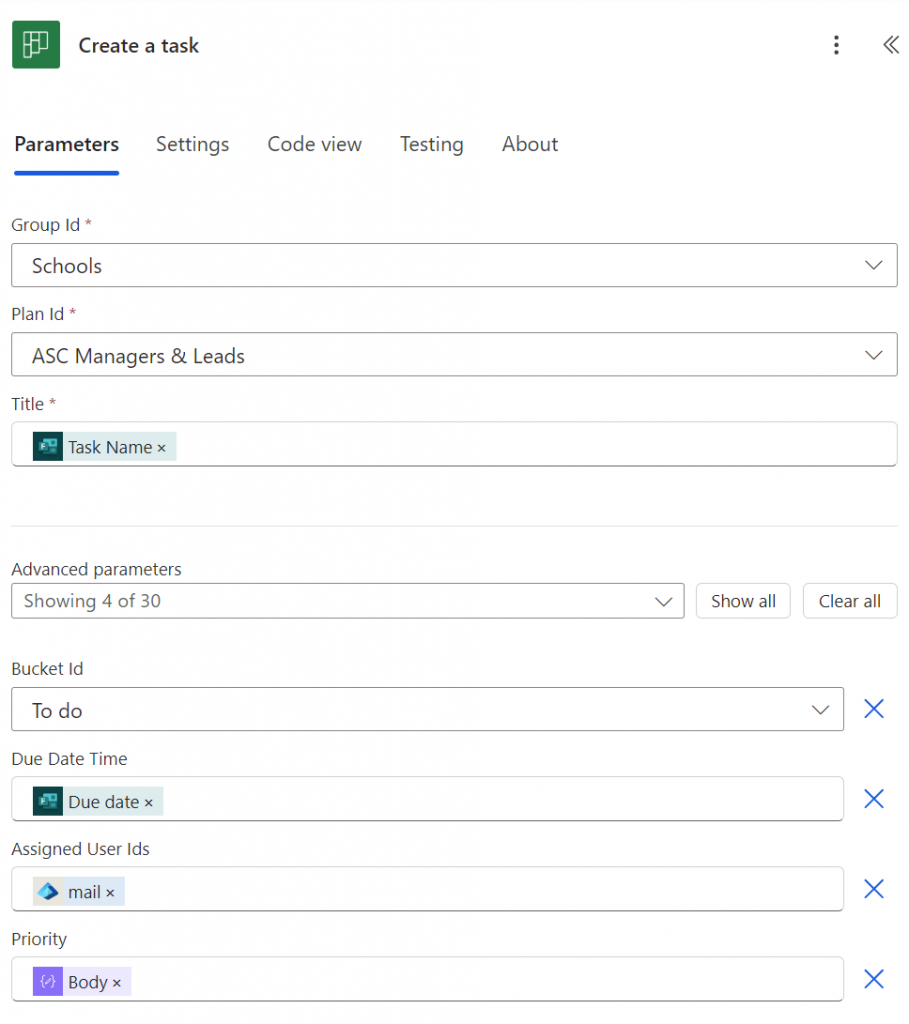Remove the Bucket Id parameter with X
The width and height of the screenshot is (909, 1024).
873,709
